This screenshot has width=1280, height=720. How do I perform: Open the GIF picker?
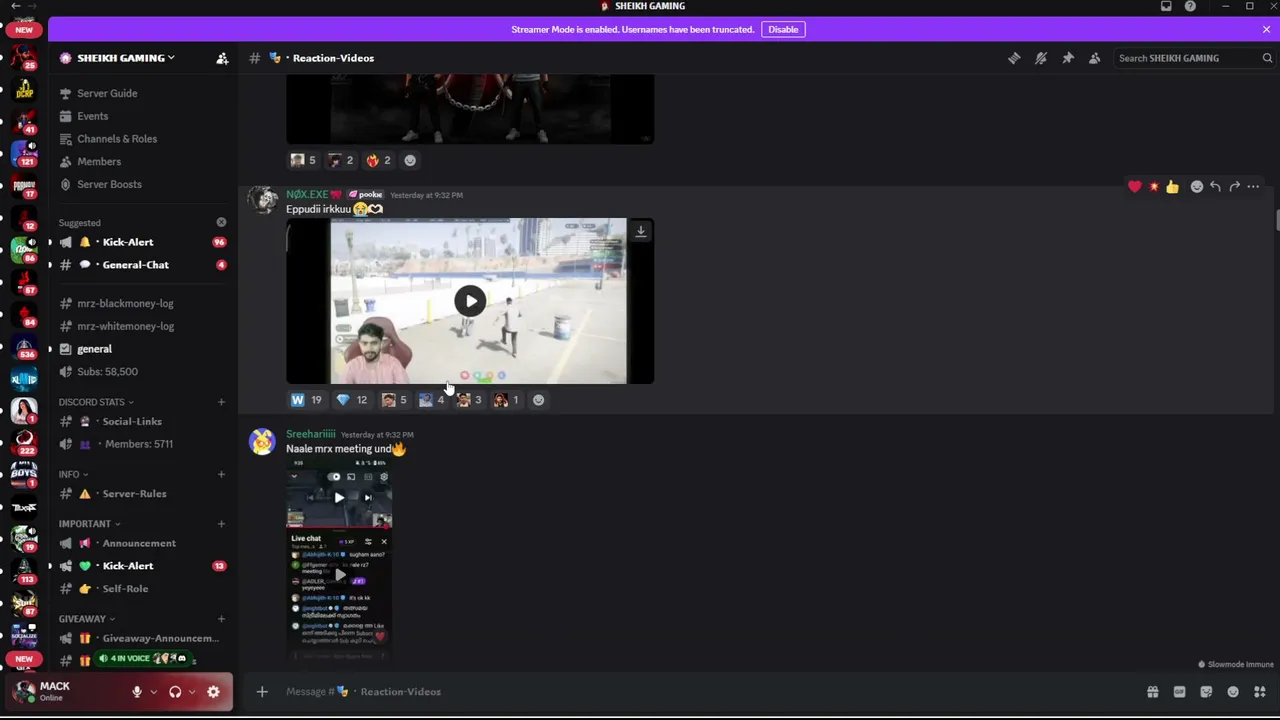(1179, 692)
